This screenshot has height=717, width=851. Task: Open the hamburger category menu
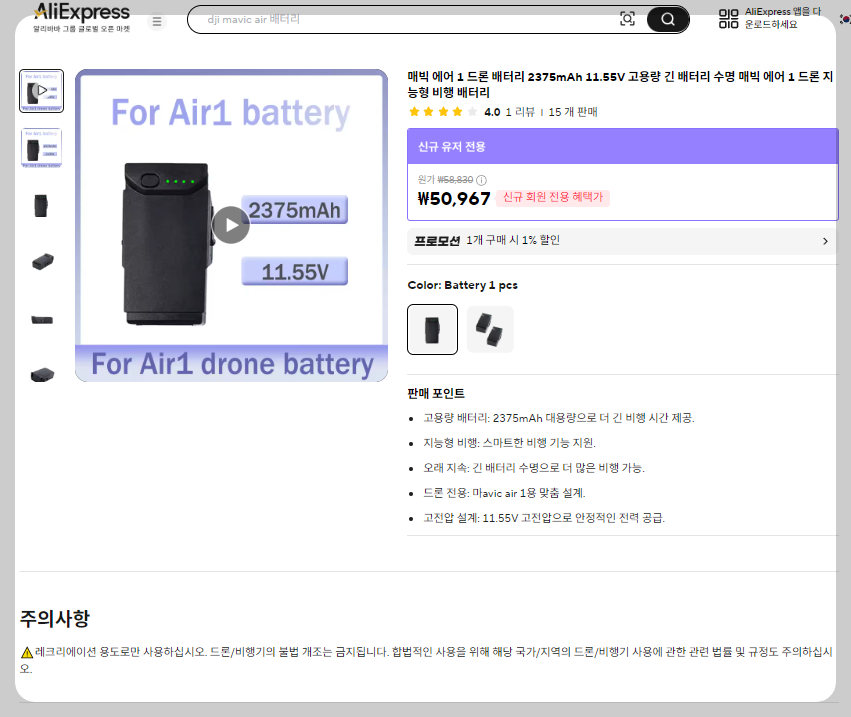pyautogui.click(x=157, y=22)
